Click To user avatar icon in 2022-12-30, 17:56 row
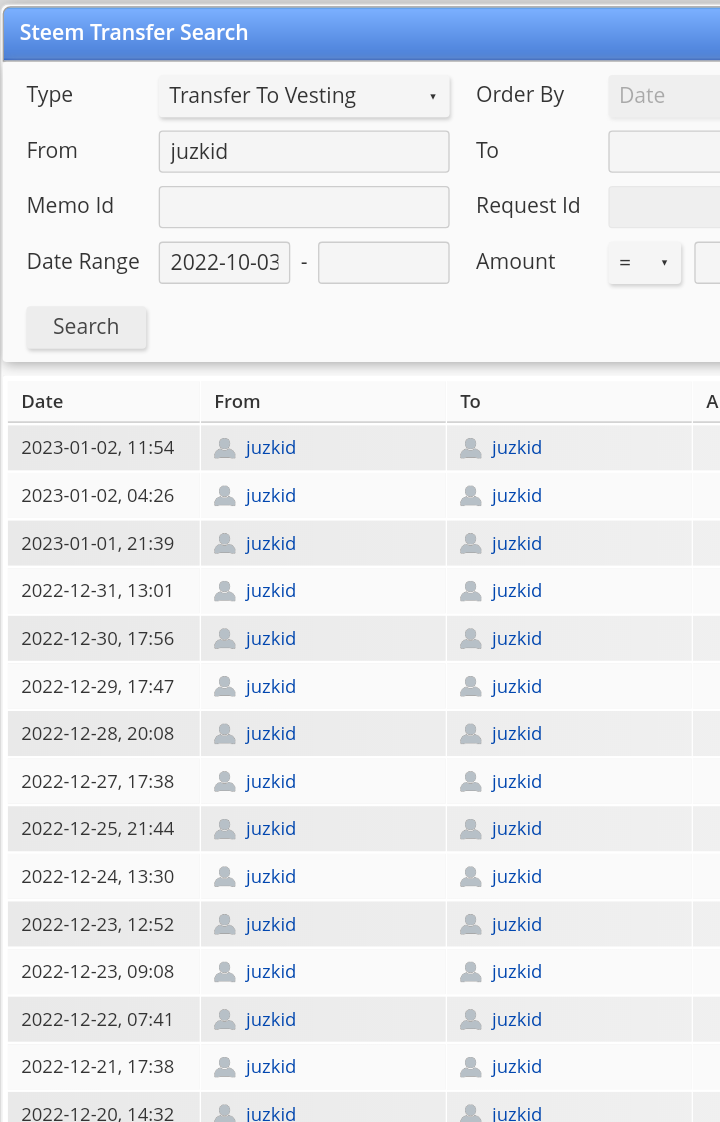The image size is (720, 1122). click(x=471, y=639)
